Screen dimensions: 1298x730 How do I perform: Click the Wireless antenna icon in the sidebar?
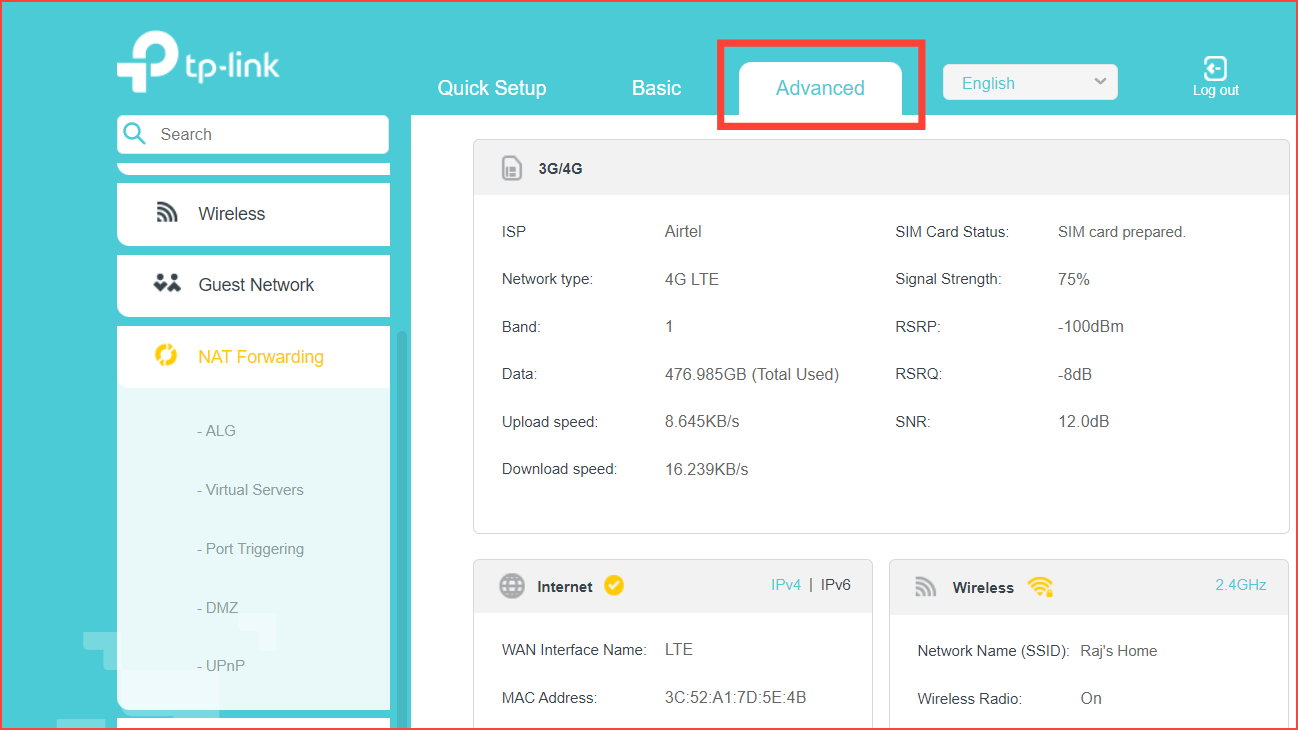click(167, 211)
